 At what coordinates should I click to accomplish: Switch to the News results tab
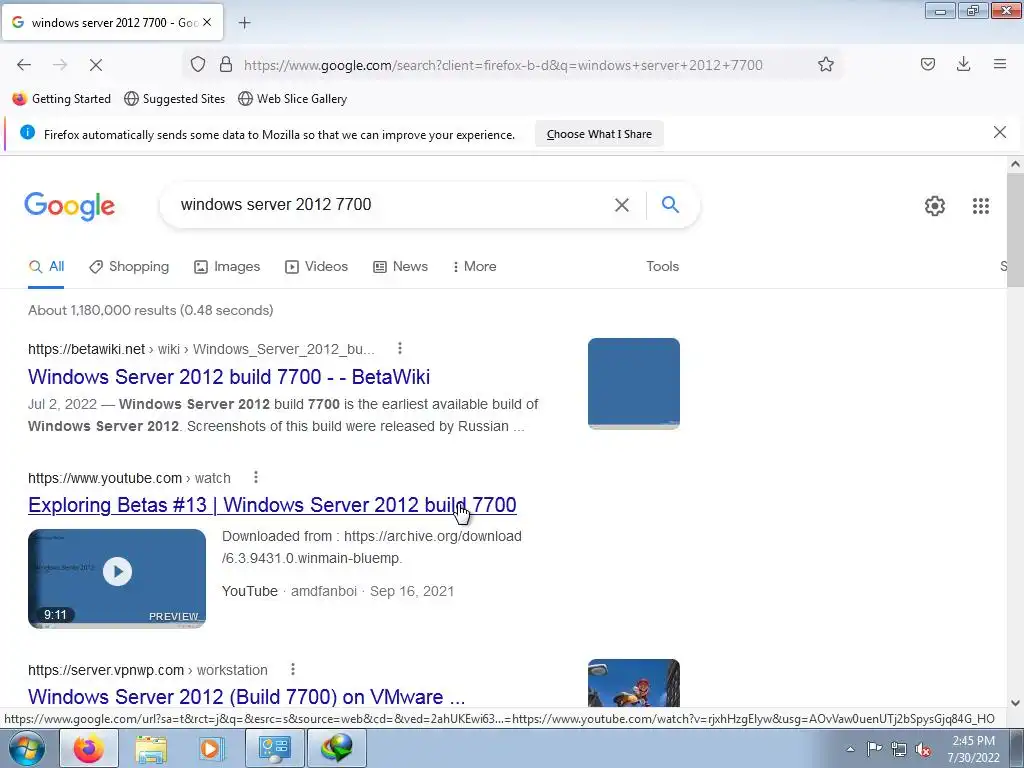[x=400, y=266]
